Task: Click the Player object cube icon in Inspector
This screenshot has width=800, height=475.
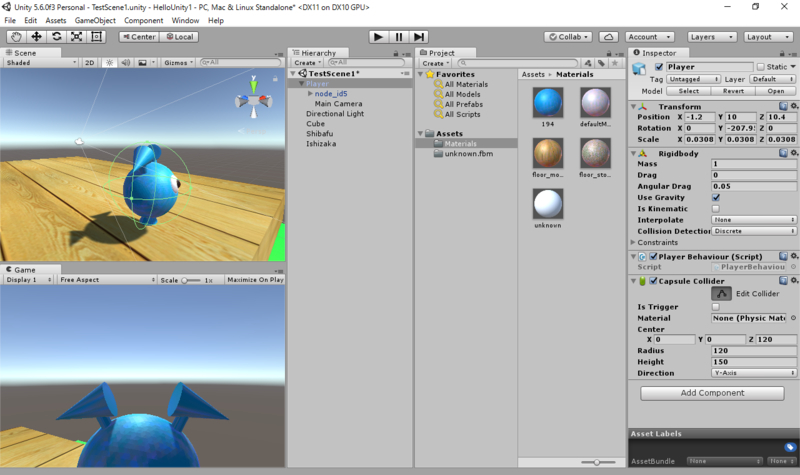Action: click(x=639, y=69)
